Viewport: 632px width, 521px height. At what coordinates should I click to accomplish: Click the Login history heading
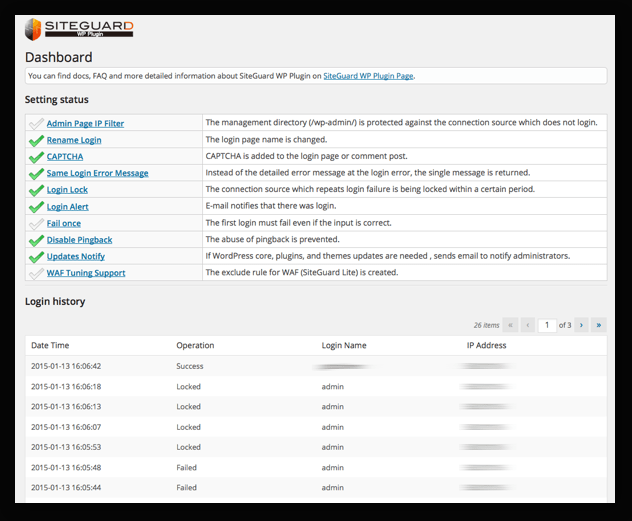pos(55,302)
